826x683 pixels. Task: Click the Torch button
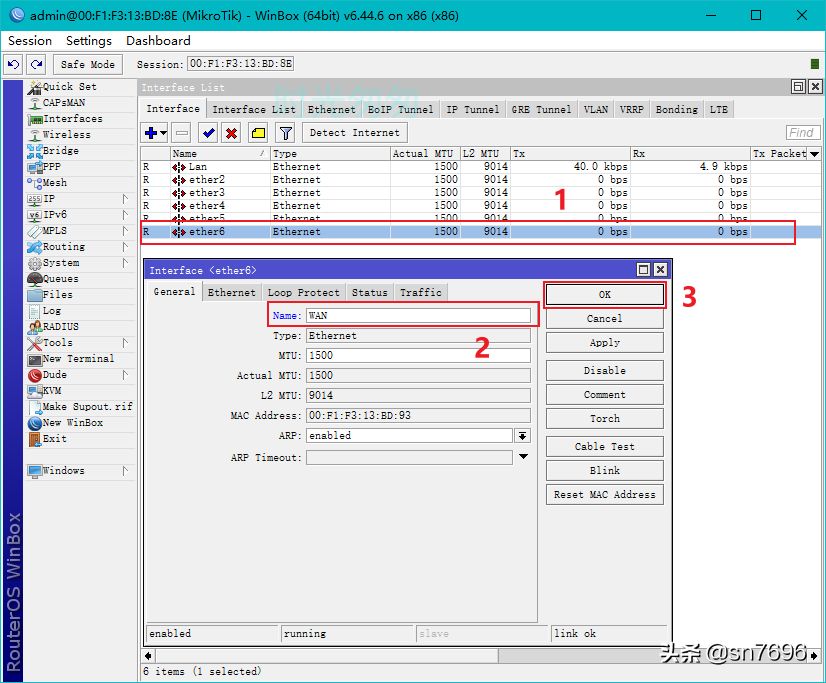tap(605, 419)
